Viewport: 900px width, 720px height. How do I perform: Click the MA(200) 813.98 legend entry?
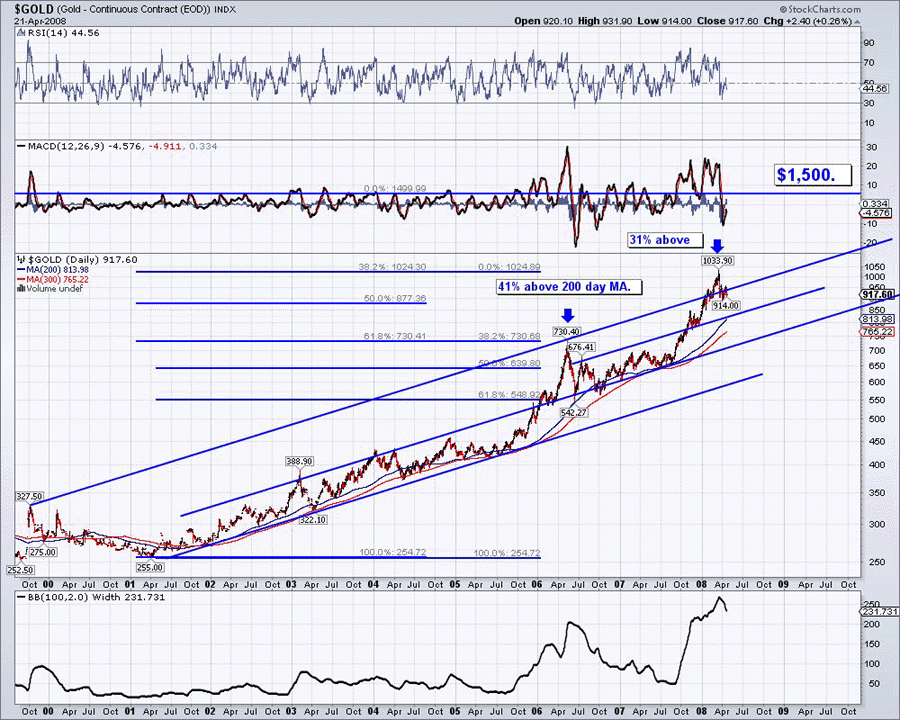pyautogui.click(x=50, y=269)
